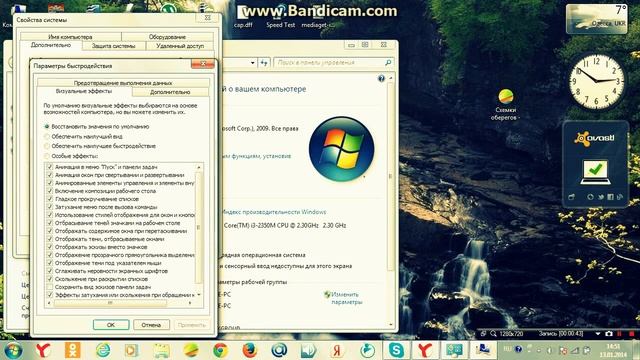Screen dimensions: 640x360
Task: Click the effects list scroll-right arrow
Action: (x=190, y=303)
